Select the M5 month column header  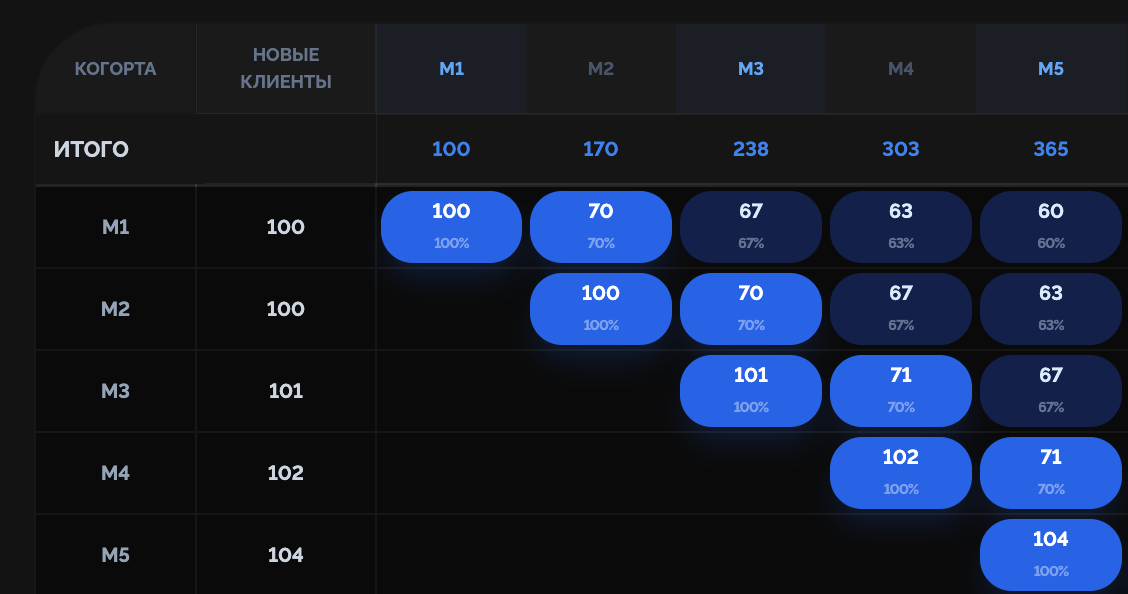point(1051,69)
